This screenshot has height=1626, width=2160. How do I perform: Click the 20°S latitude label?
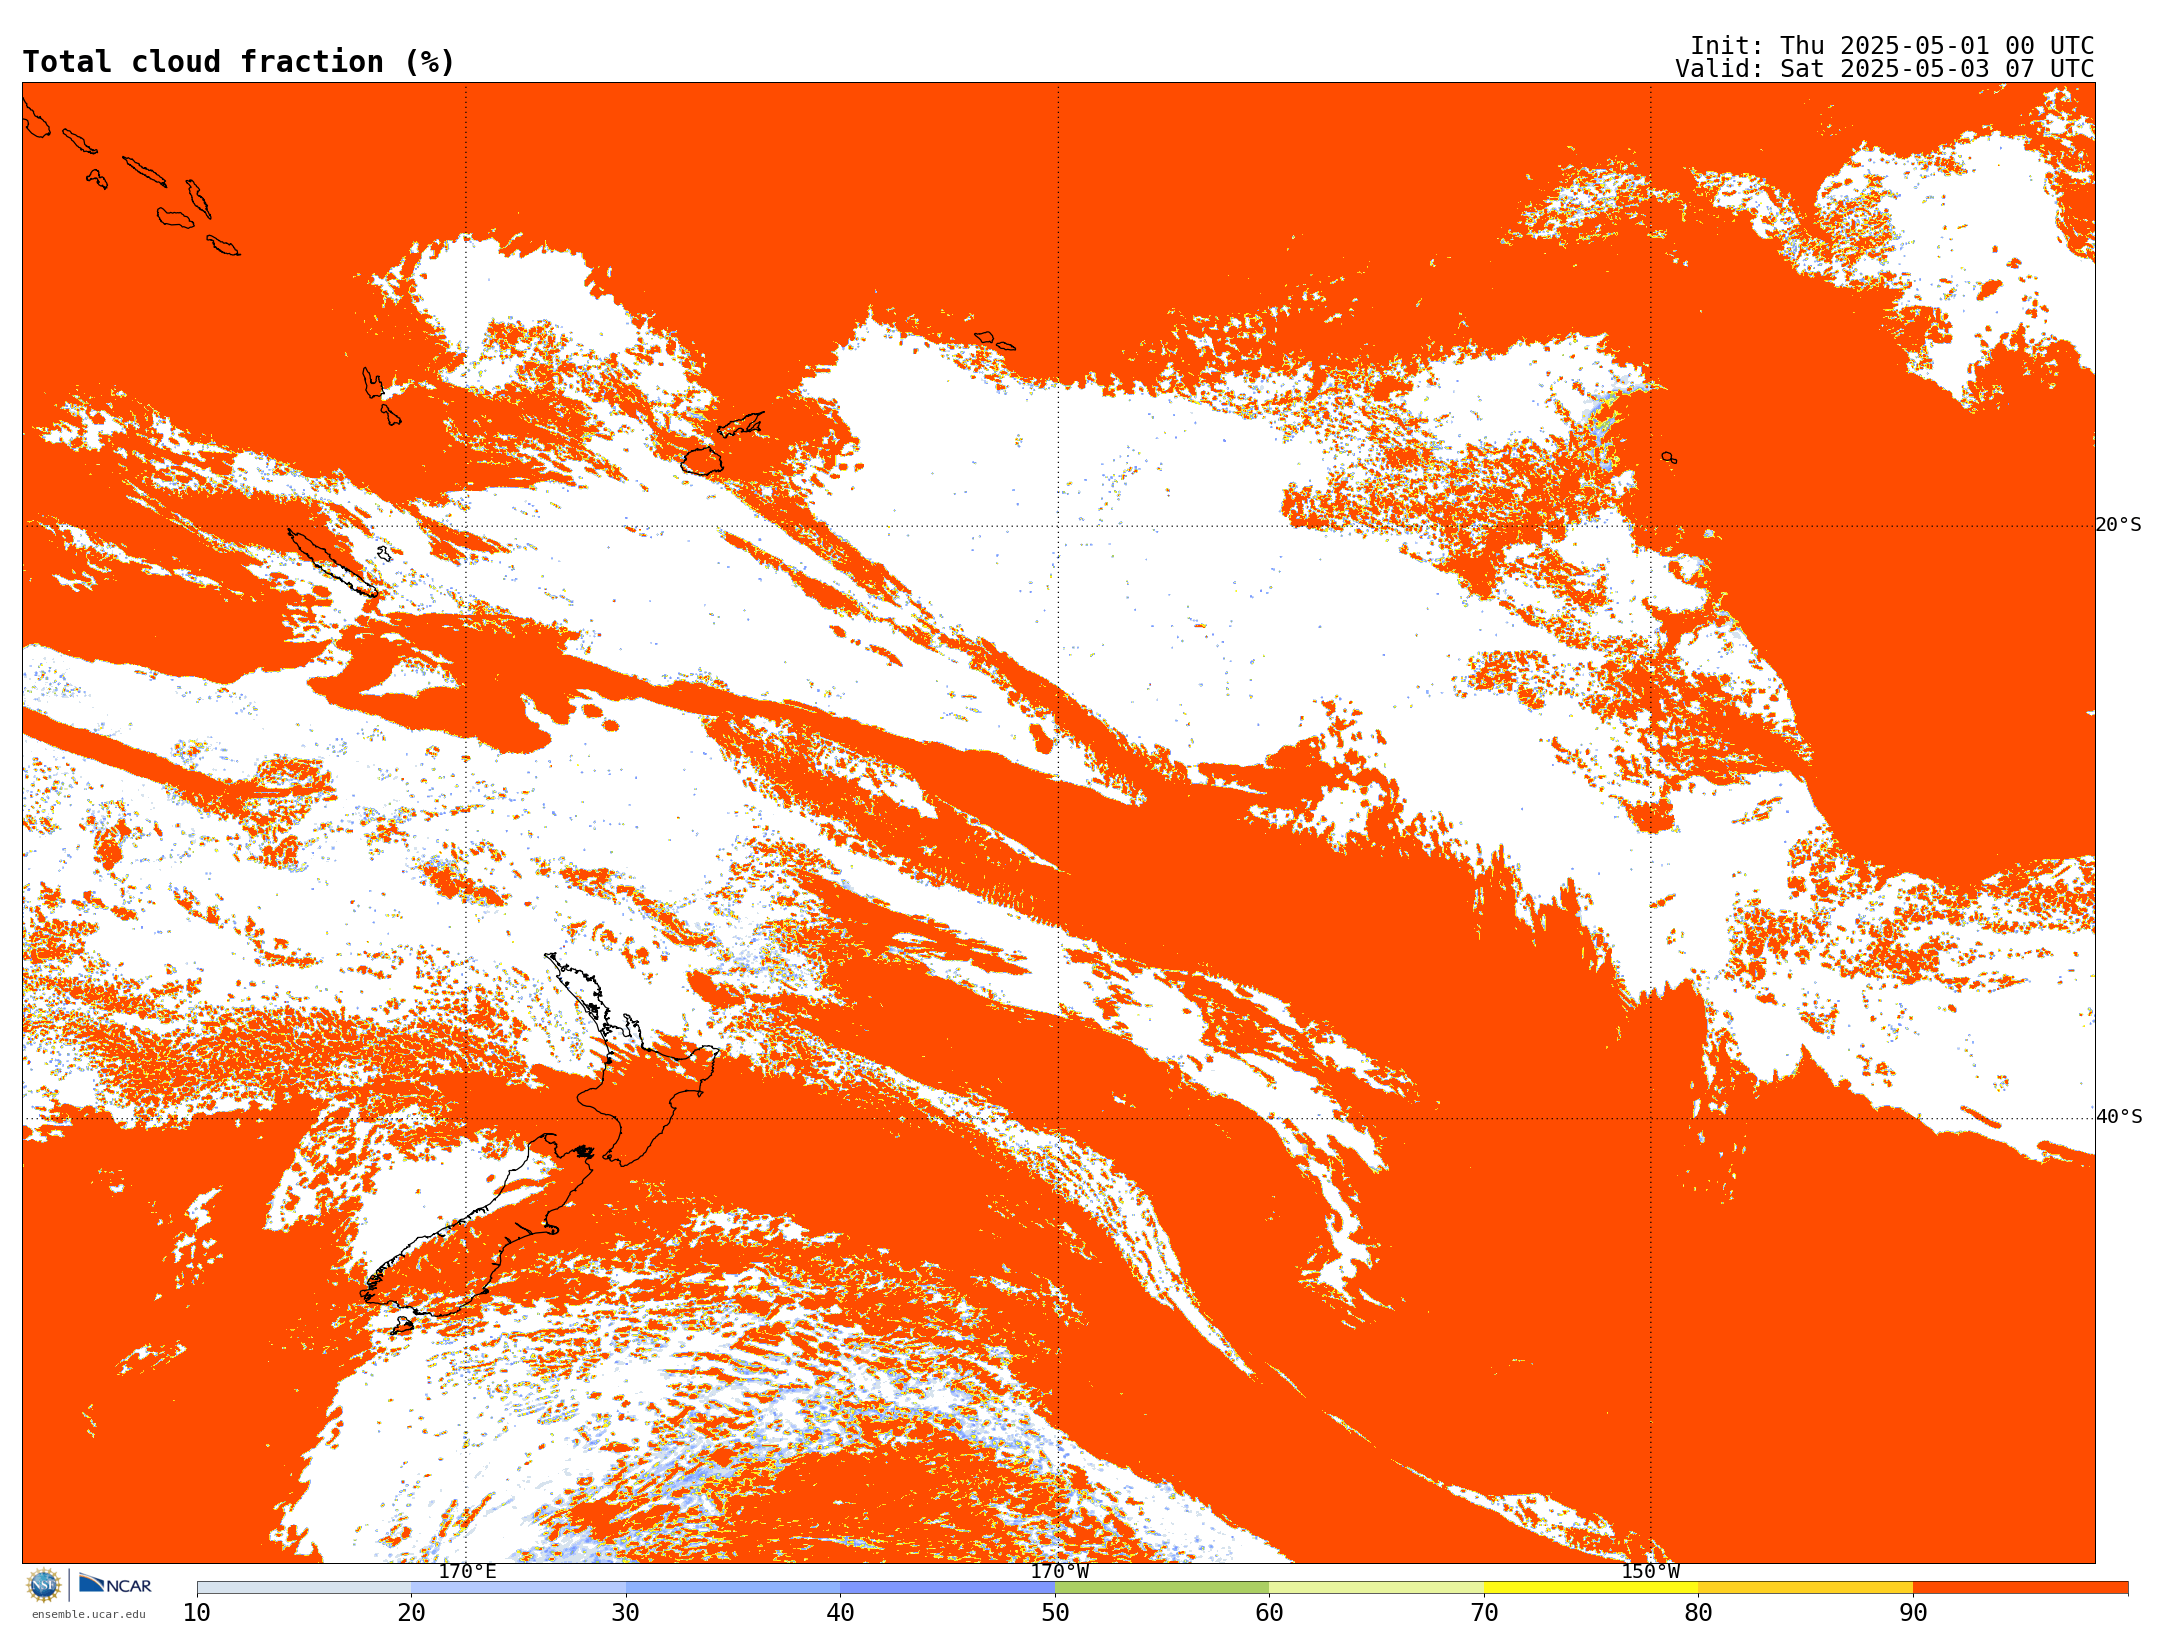[2119, 525]
